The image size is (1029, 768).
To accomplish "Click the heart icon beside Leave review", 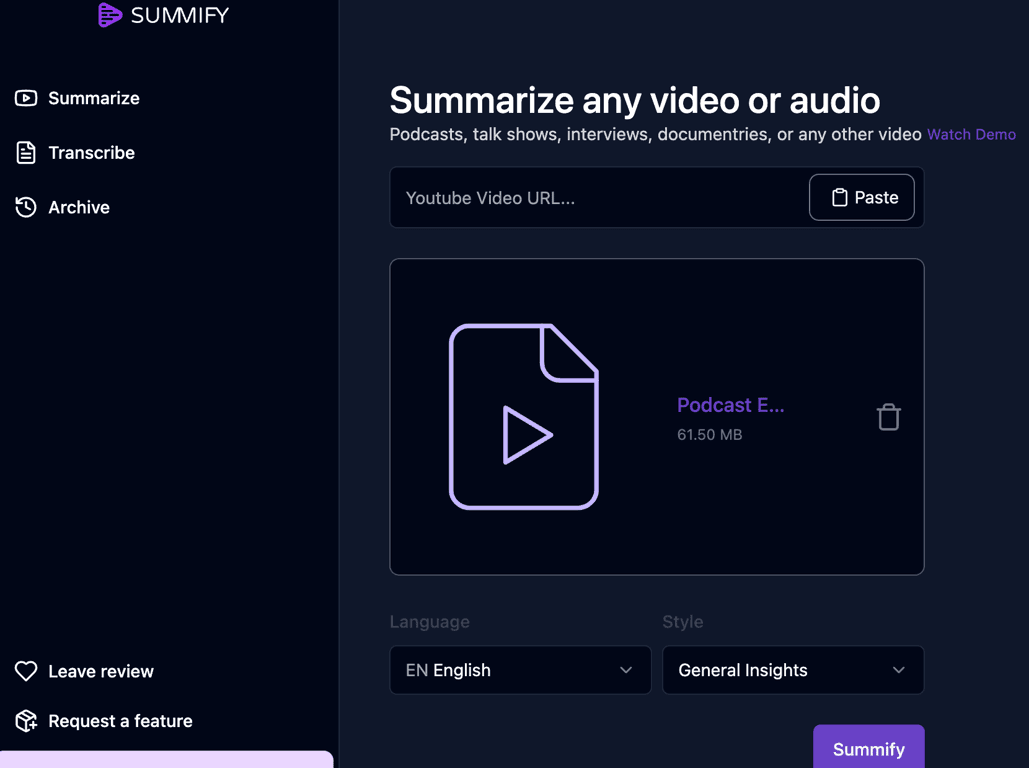I will [26, 671].
